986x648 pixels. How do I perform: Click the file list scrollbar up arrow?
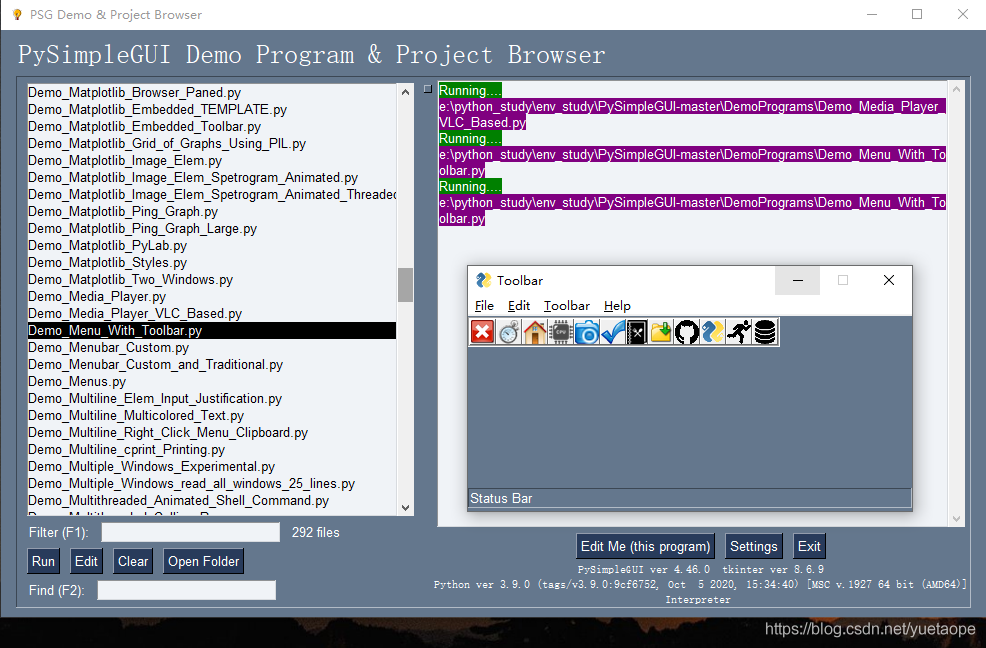(x=406, y=92)
